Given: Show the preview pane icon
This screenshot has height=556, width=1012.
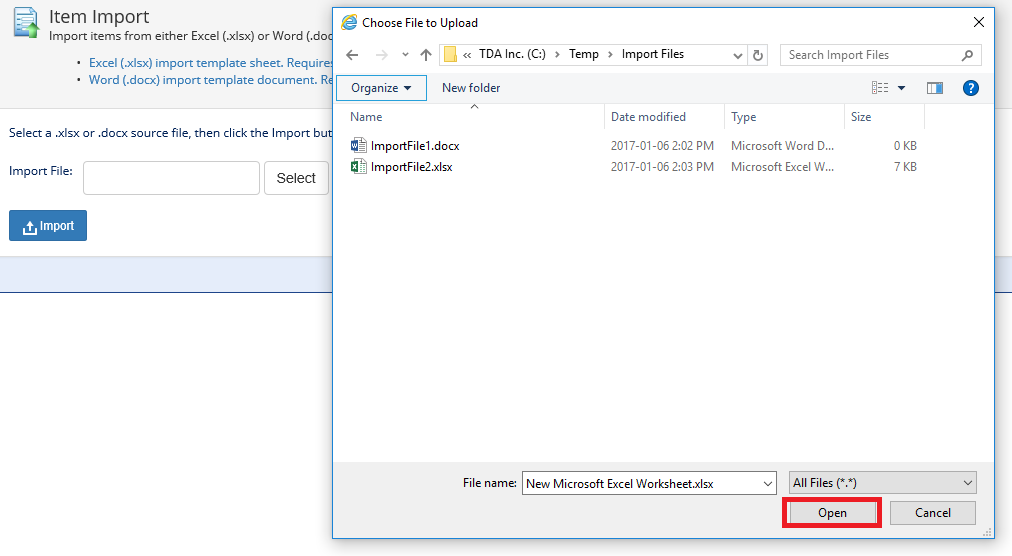Looking at the screenshot, I should click(935, 88).
